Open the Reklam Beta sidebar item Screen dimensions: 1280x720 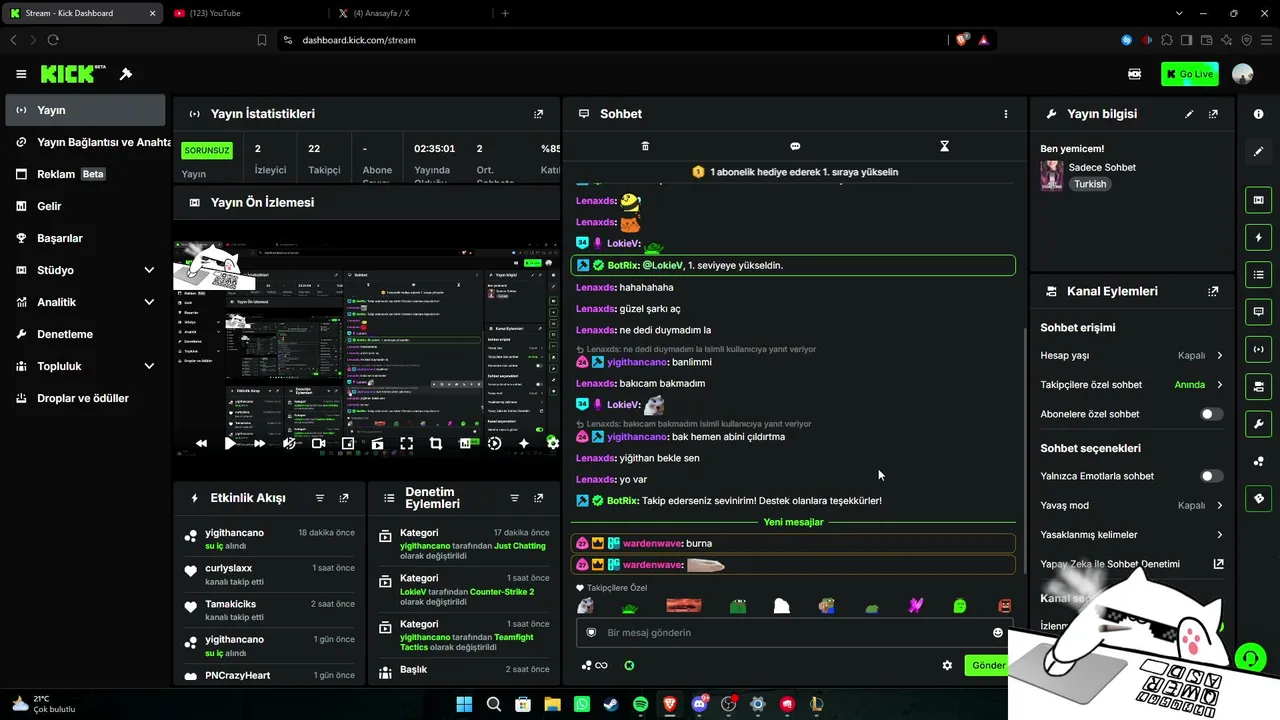[85, 174]
